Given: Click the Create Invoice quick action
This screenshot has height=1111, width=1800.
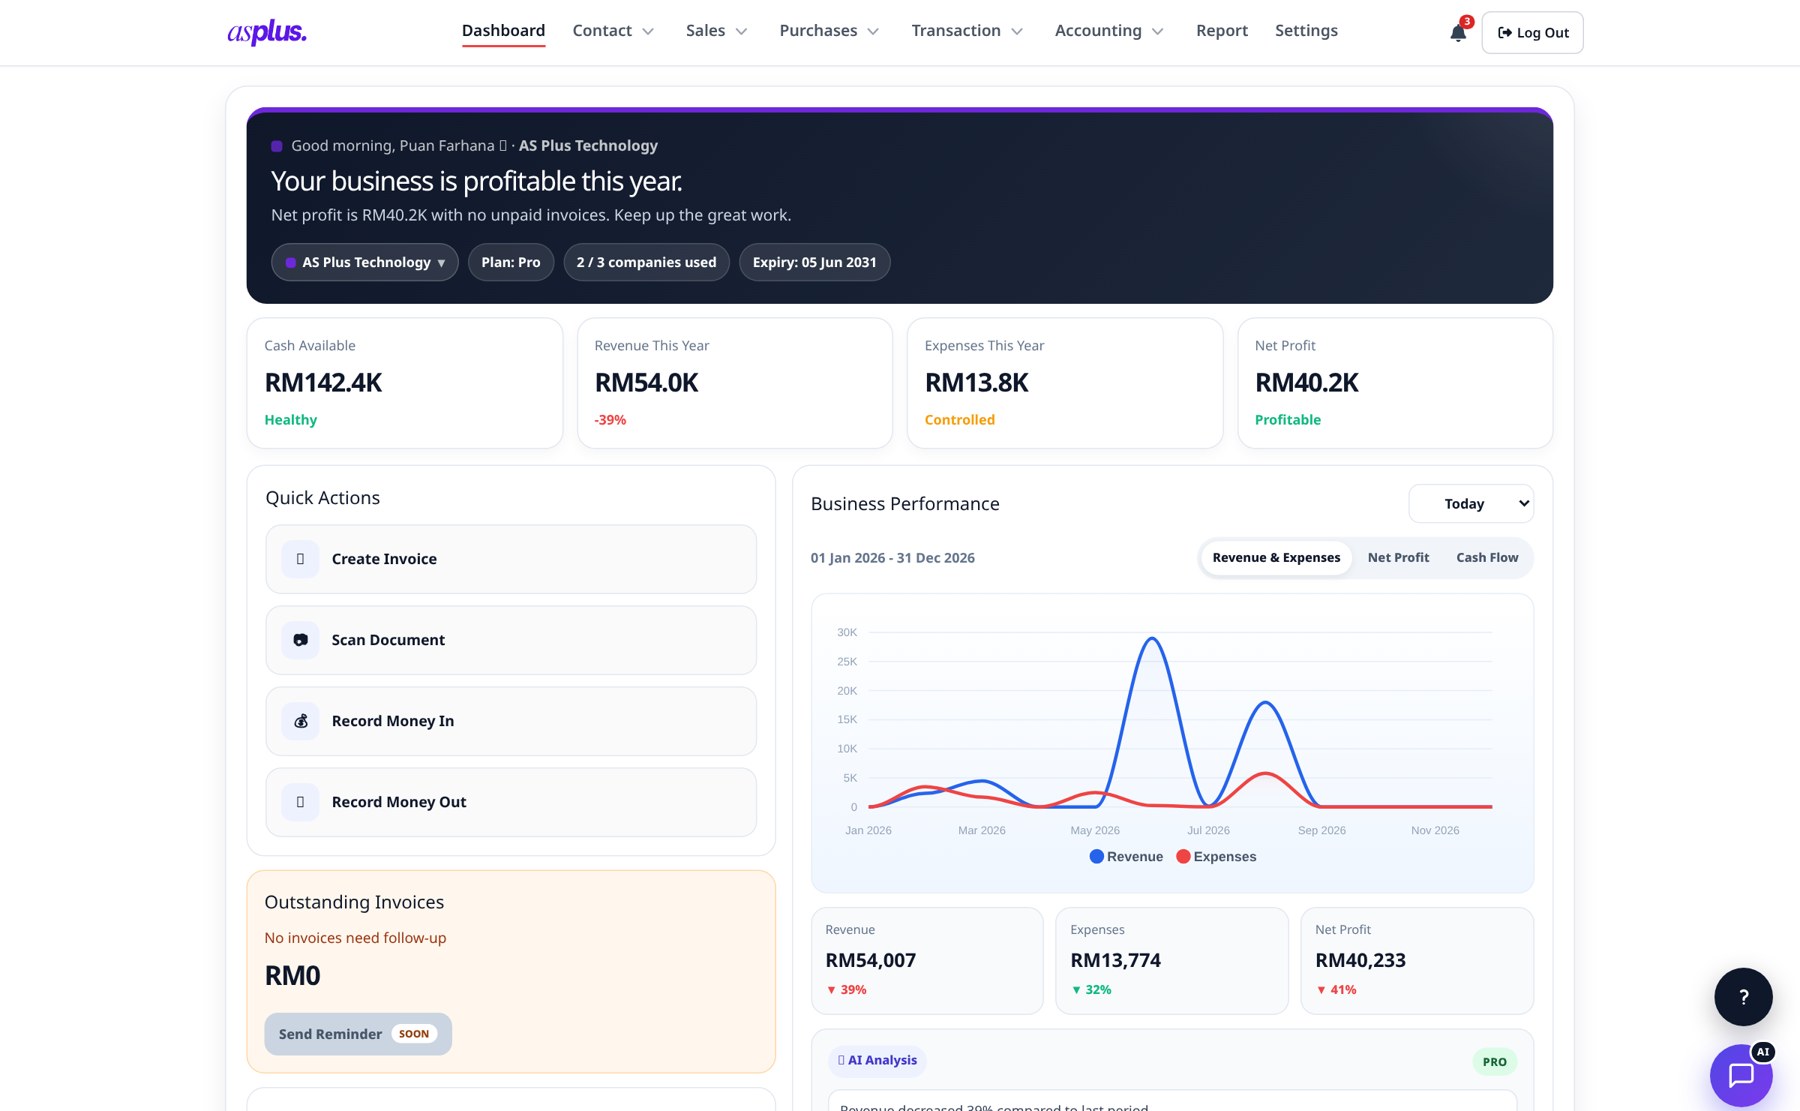Looking at the screenshot, I should click(x=511, y=559).
